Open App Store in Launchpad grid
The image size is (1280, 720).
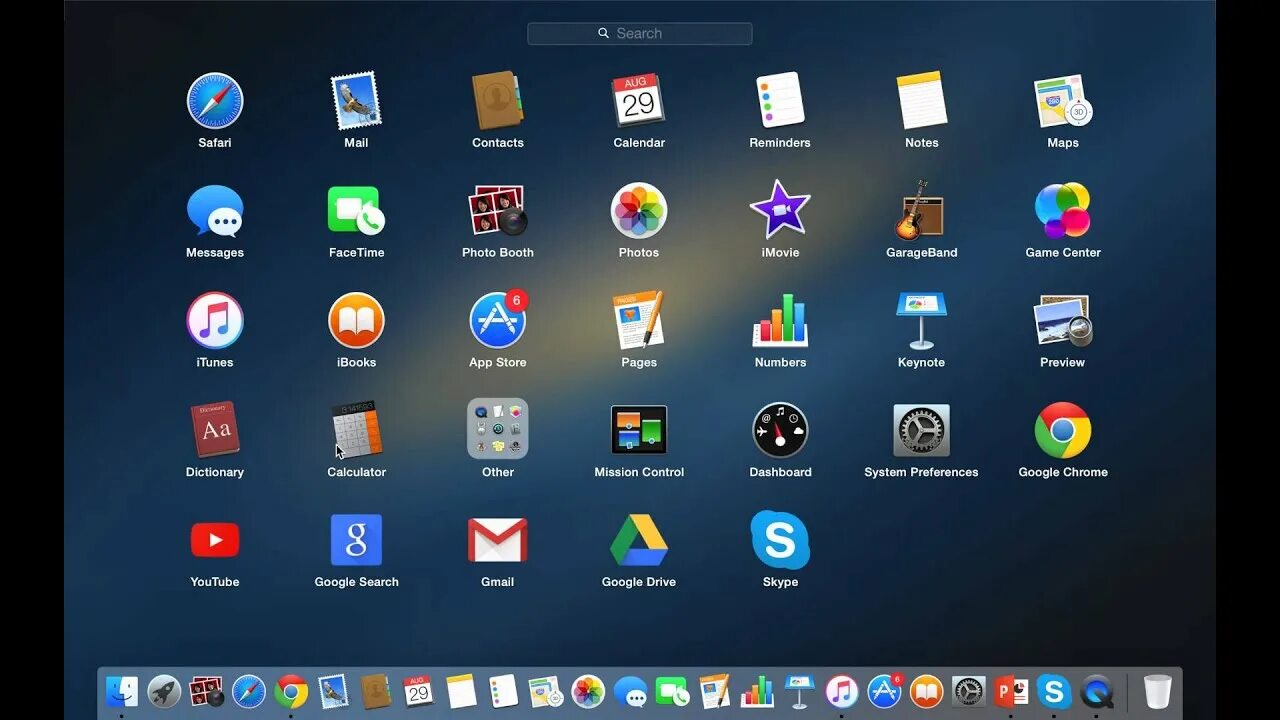[497, 321]
